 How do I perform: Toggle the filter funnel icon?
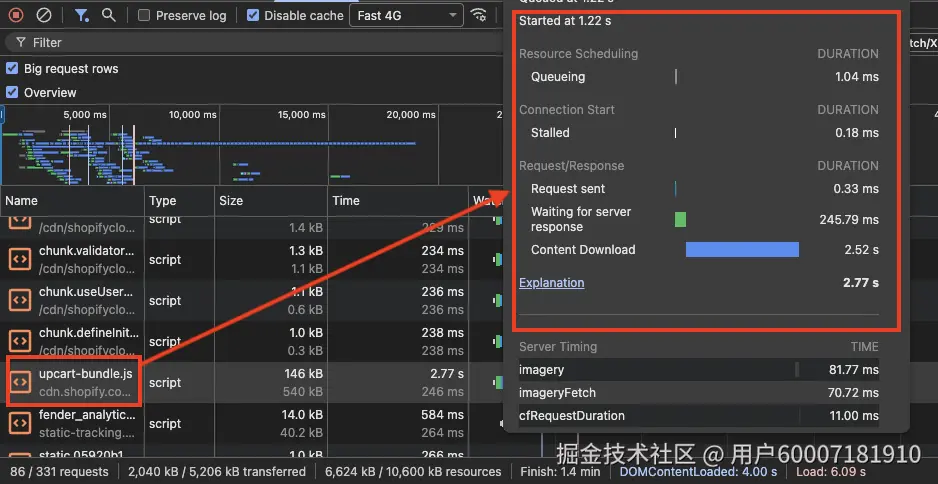coord(81,15)
